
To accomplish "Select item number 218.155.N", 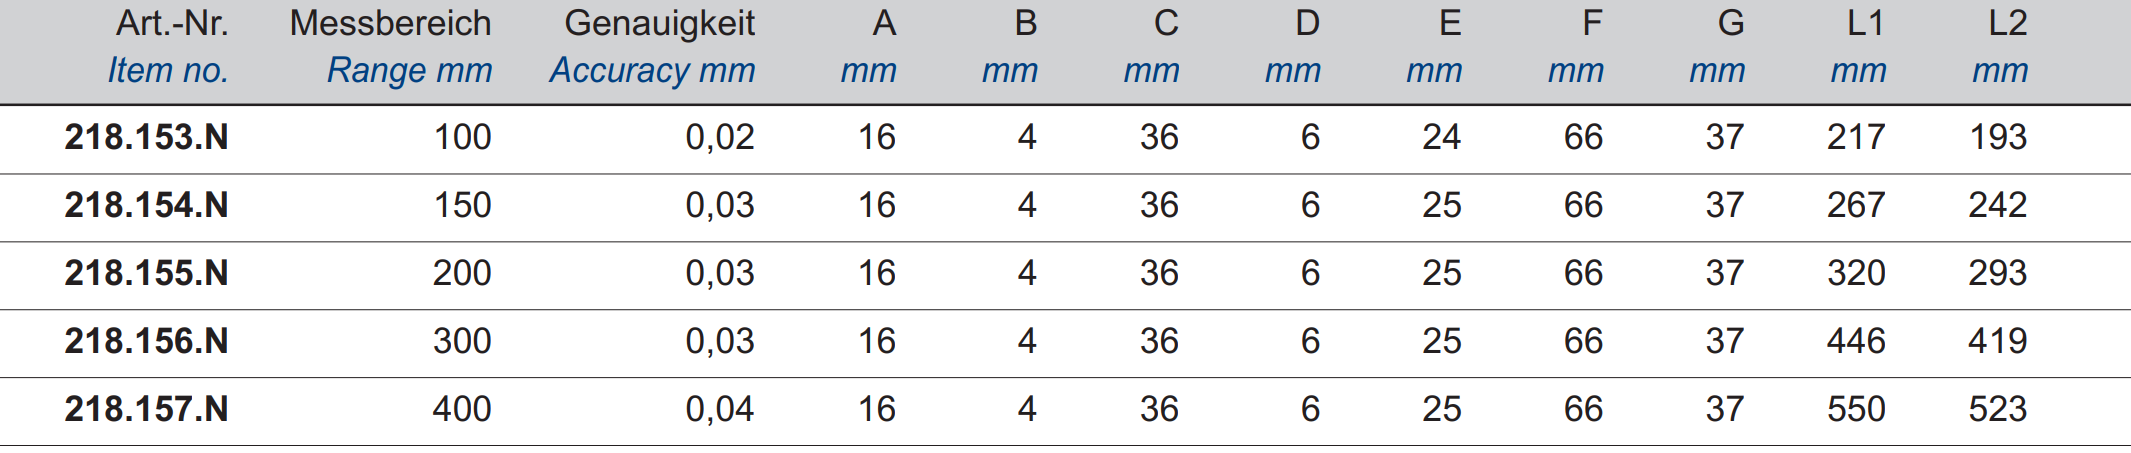I will [147, 273].
